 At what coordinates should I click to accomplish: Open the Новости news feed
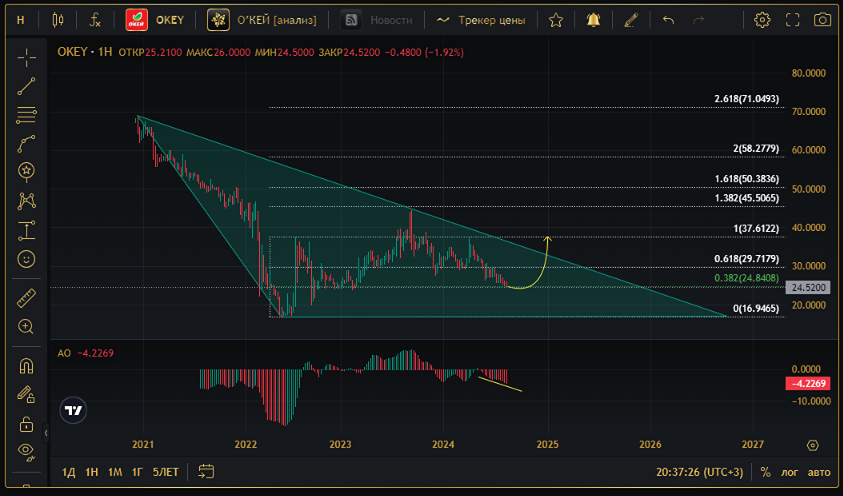pyautogui.click(x=377, y=20)
